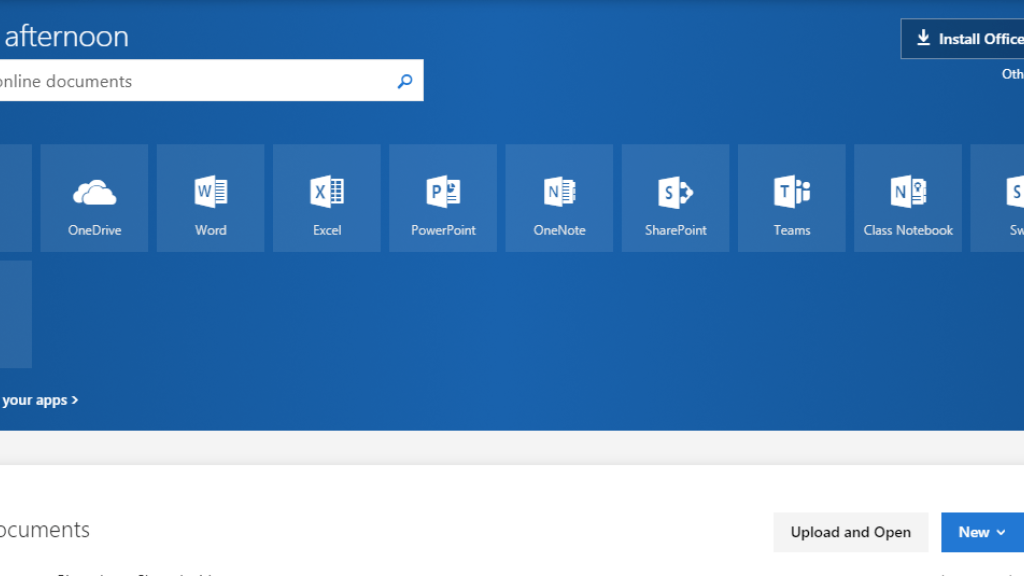Open the Excel app tile
1024x576 pixels.
click(327, 198)
